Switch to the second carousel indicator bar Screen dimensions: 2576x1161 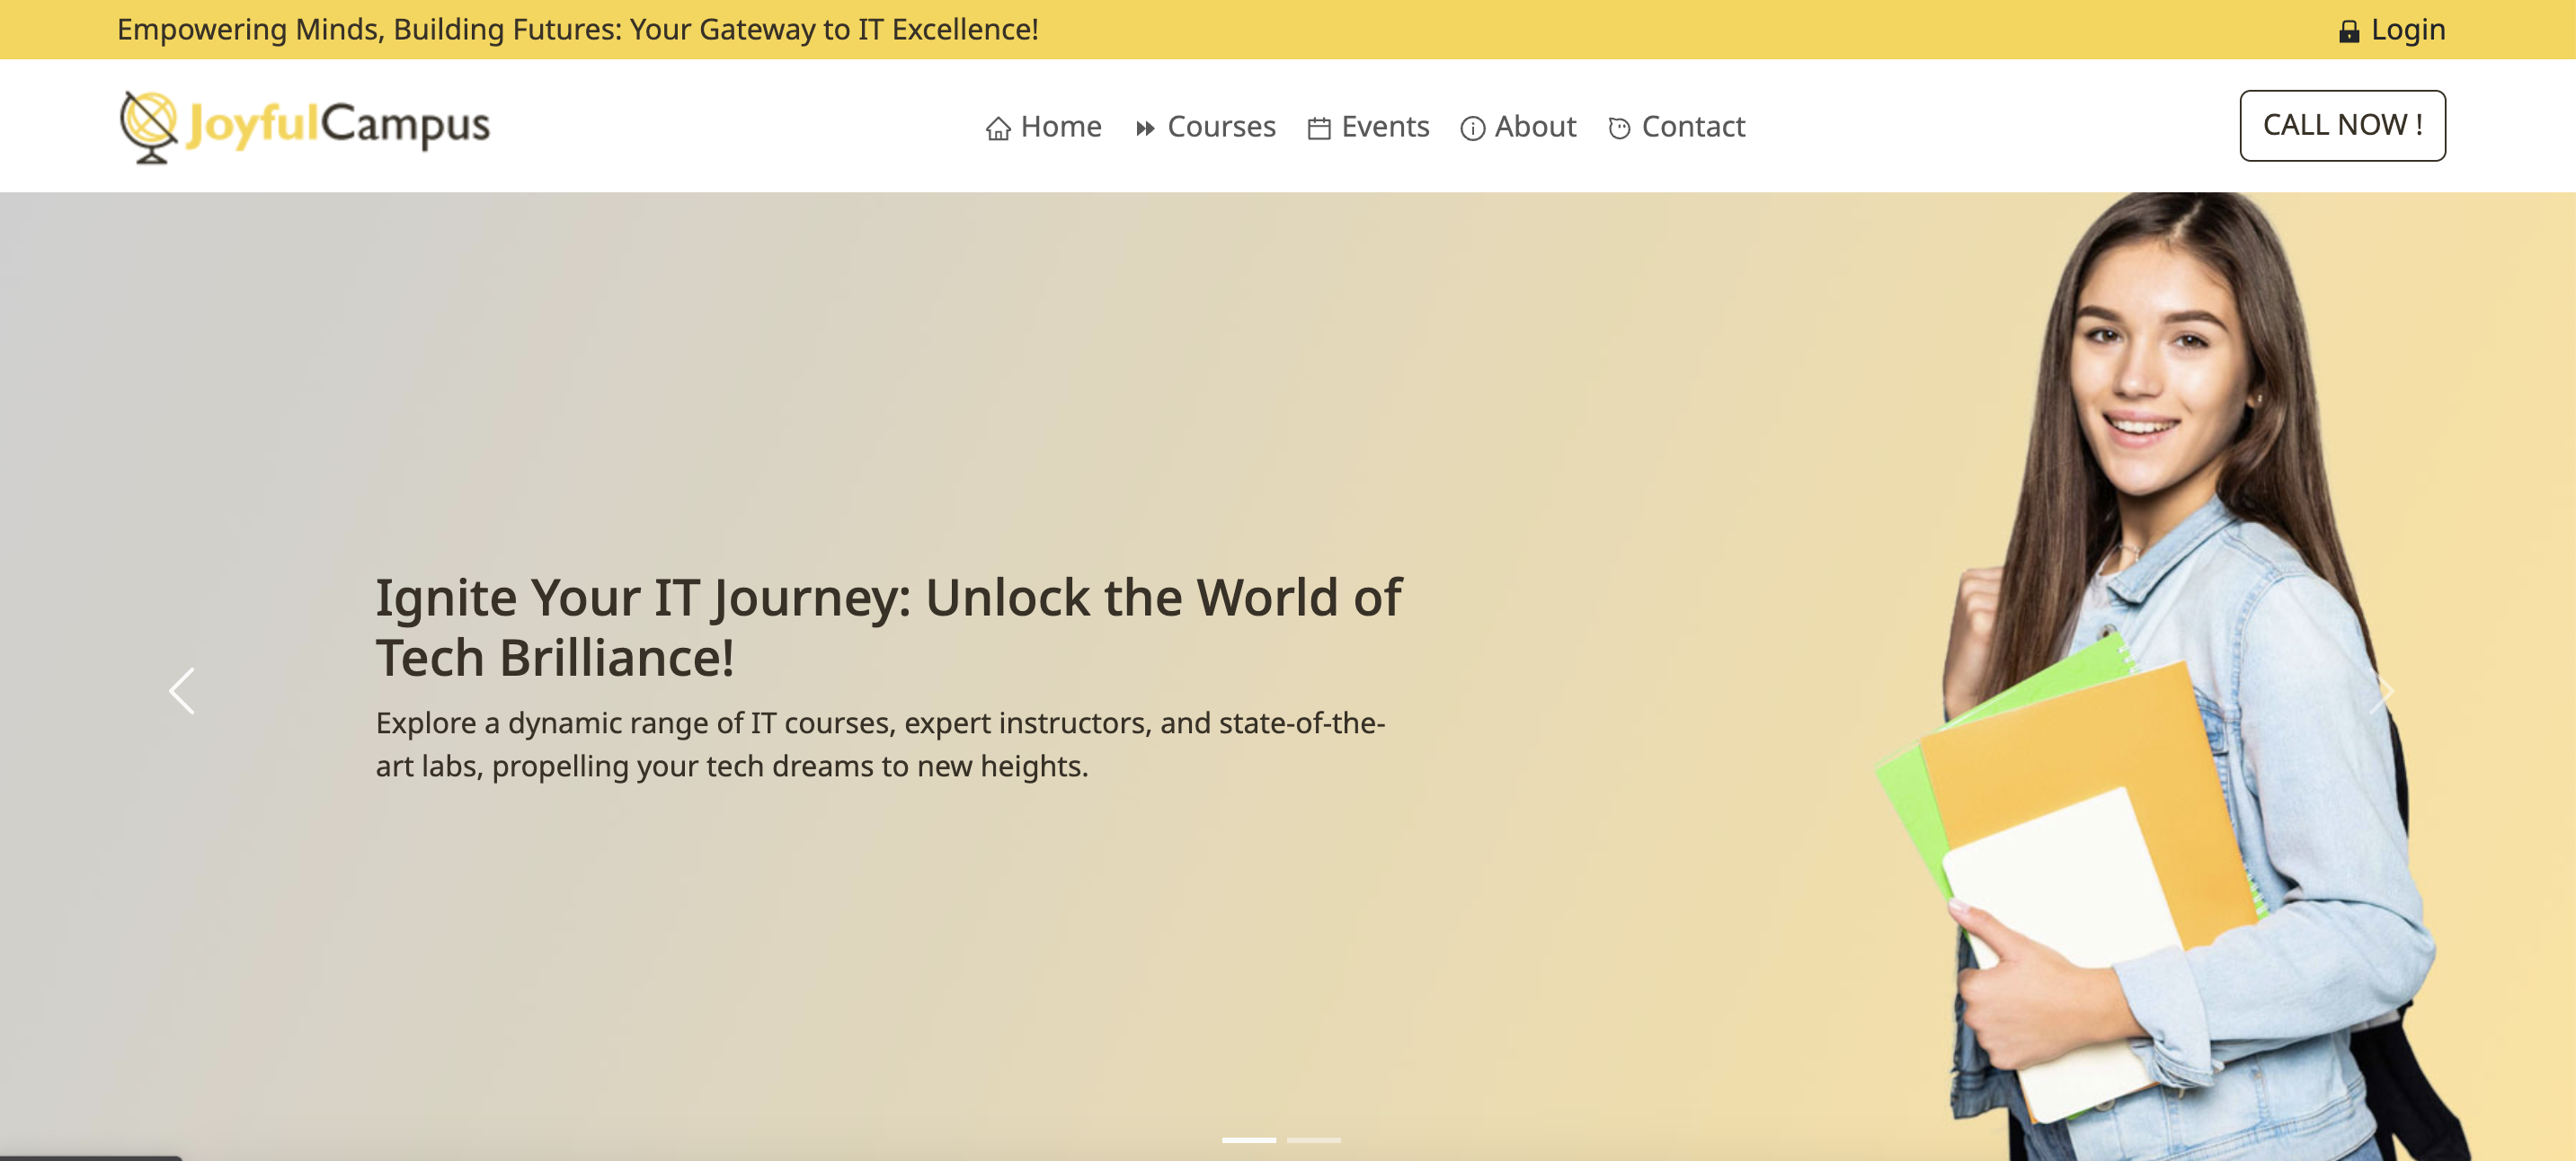[1313, 1140]
